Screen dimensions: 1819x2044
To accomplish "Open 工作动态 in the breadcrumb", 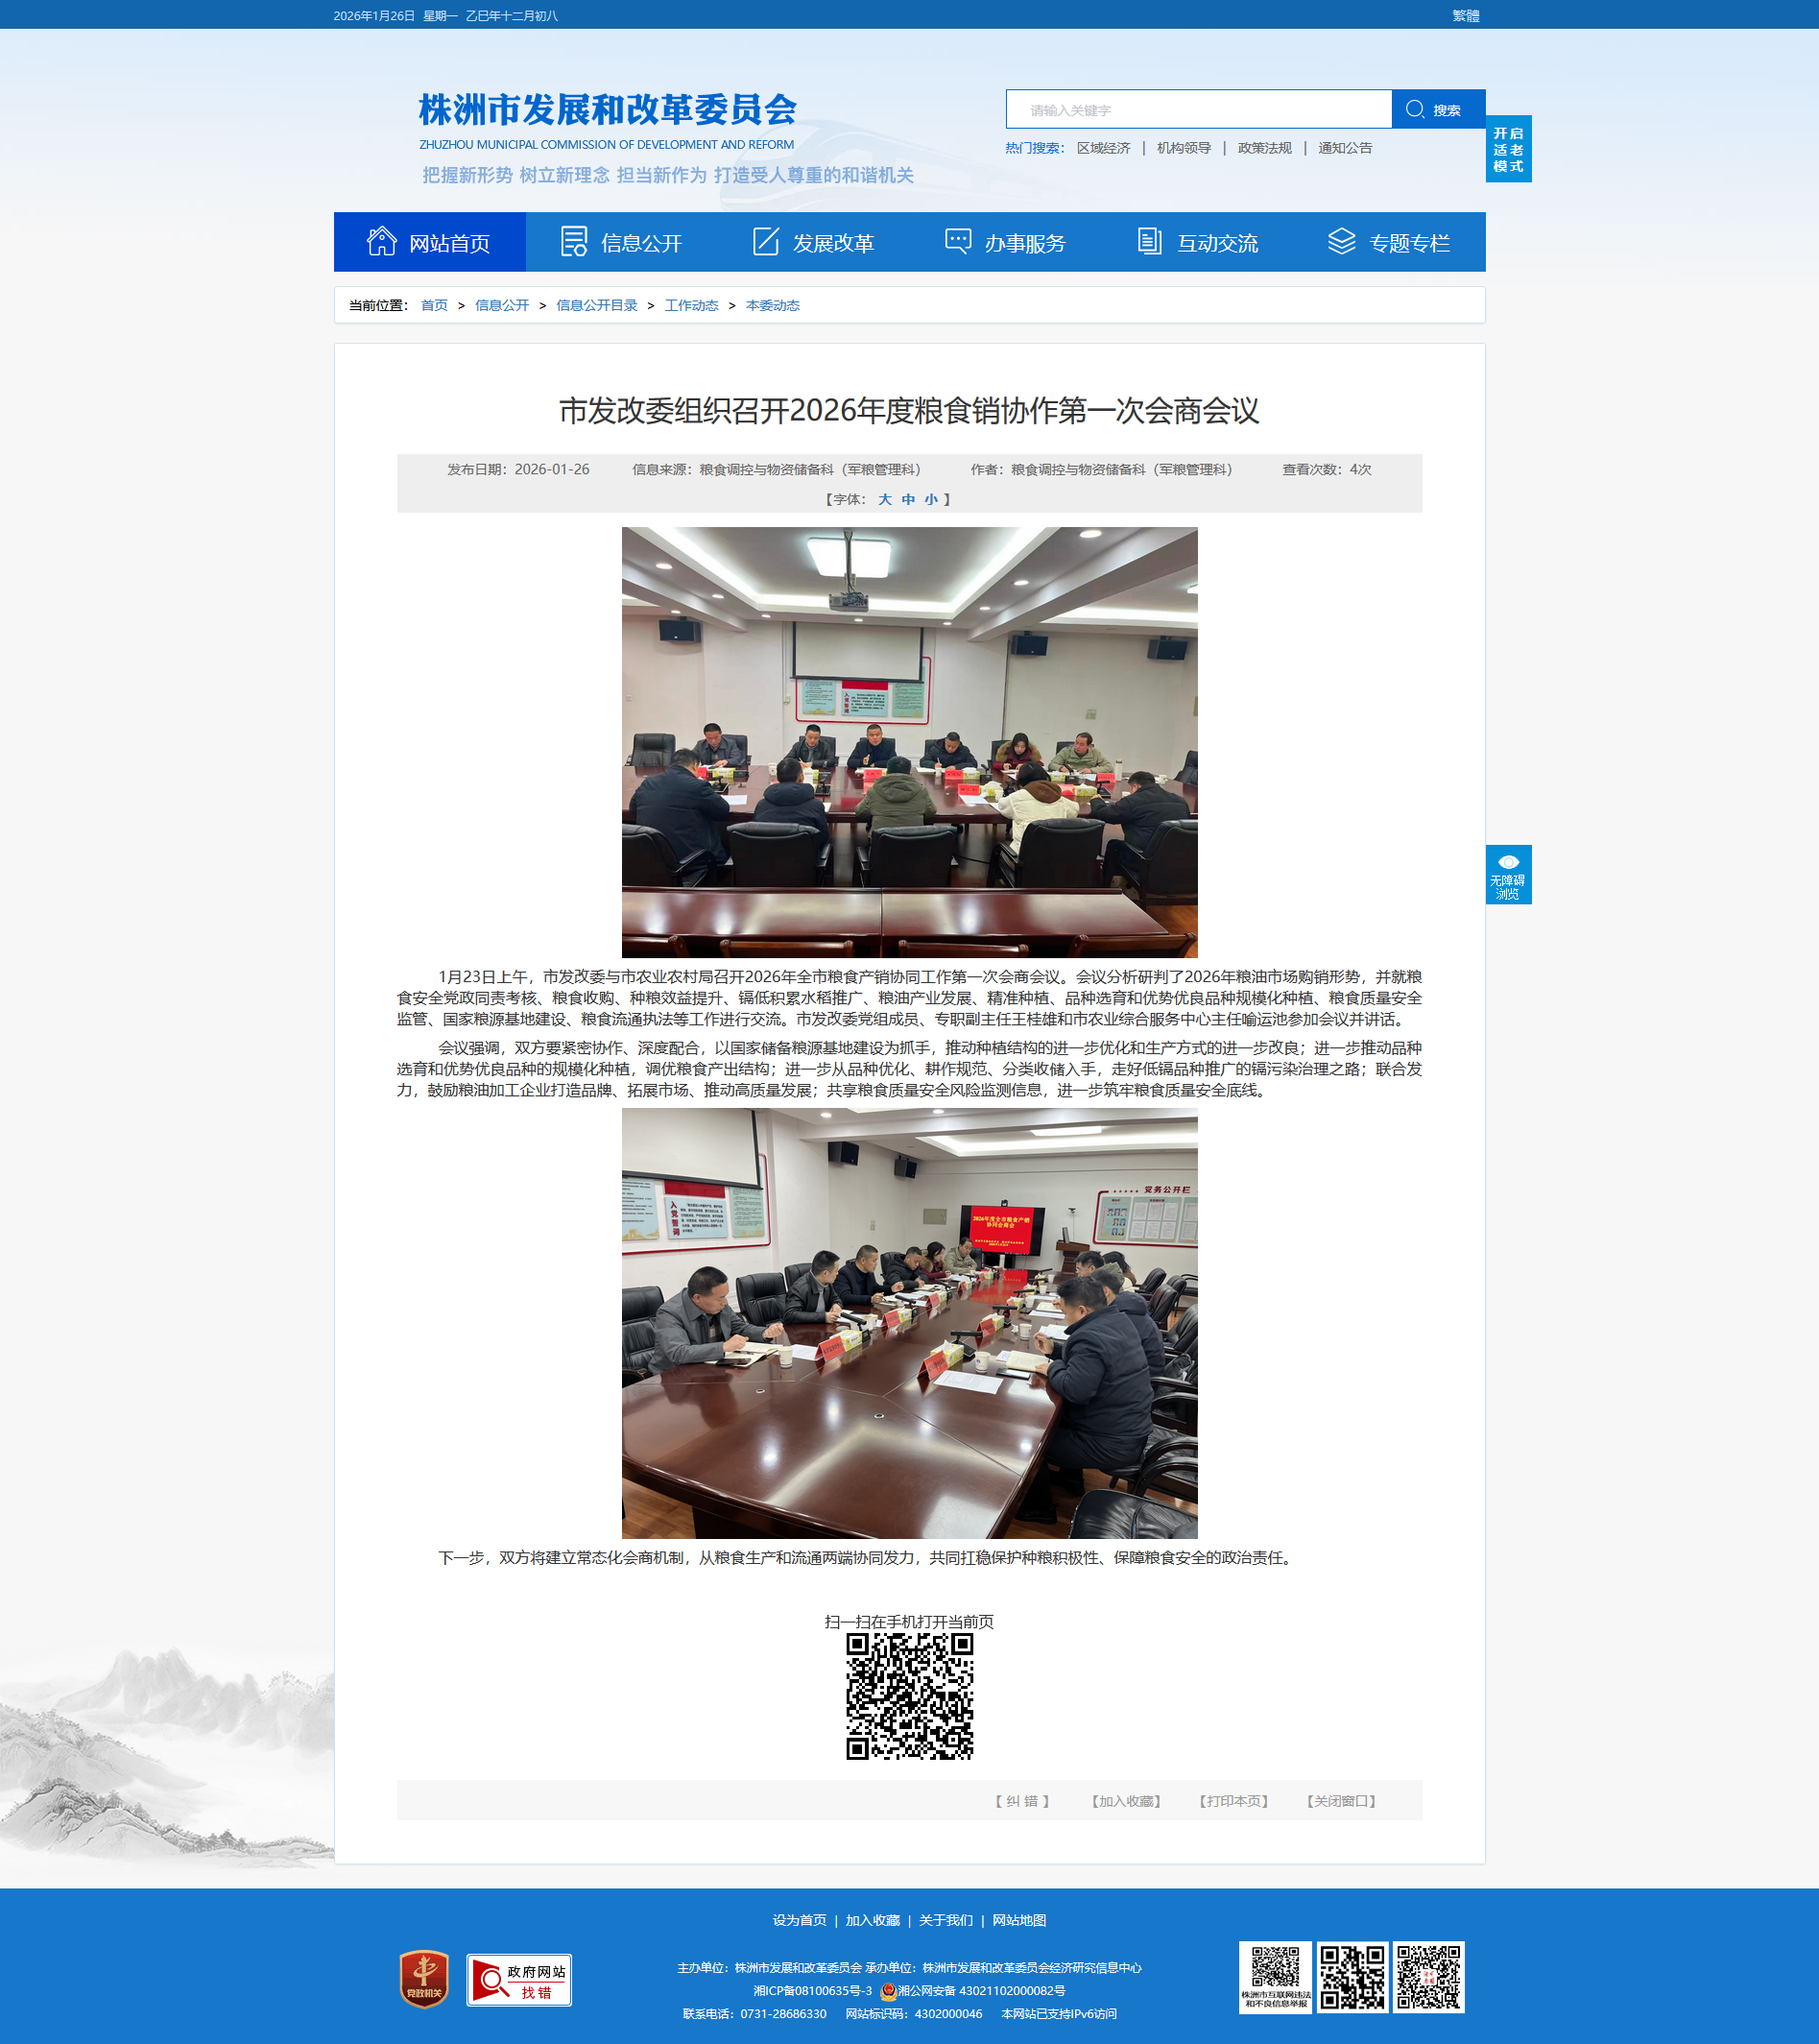I will [x=691, y=306].
